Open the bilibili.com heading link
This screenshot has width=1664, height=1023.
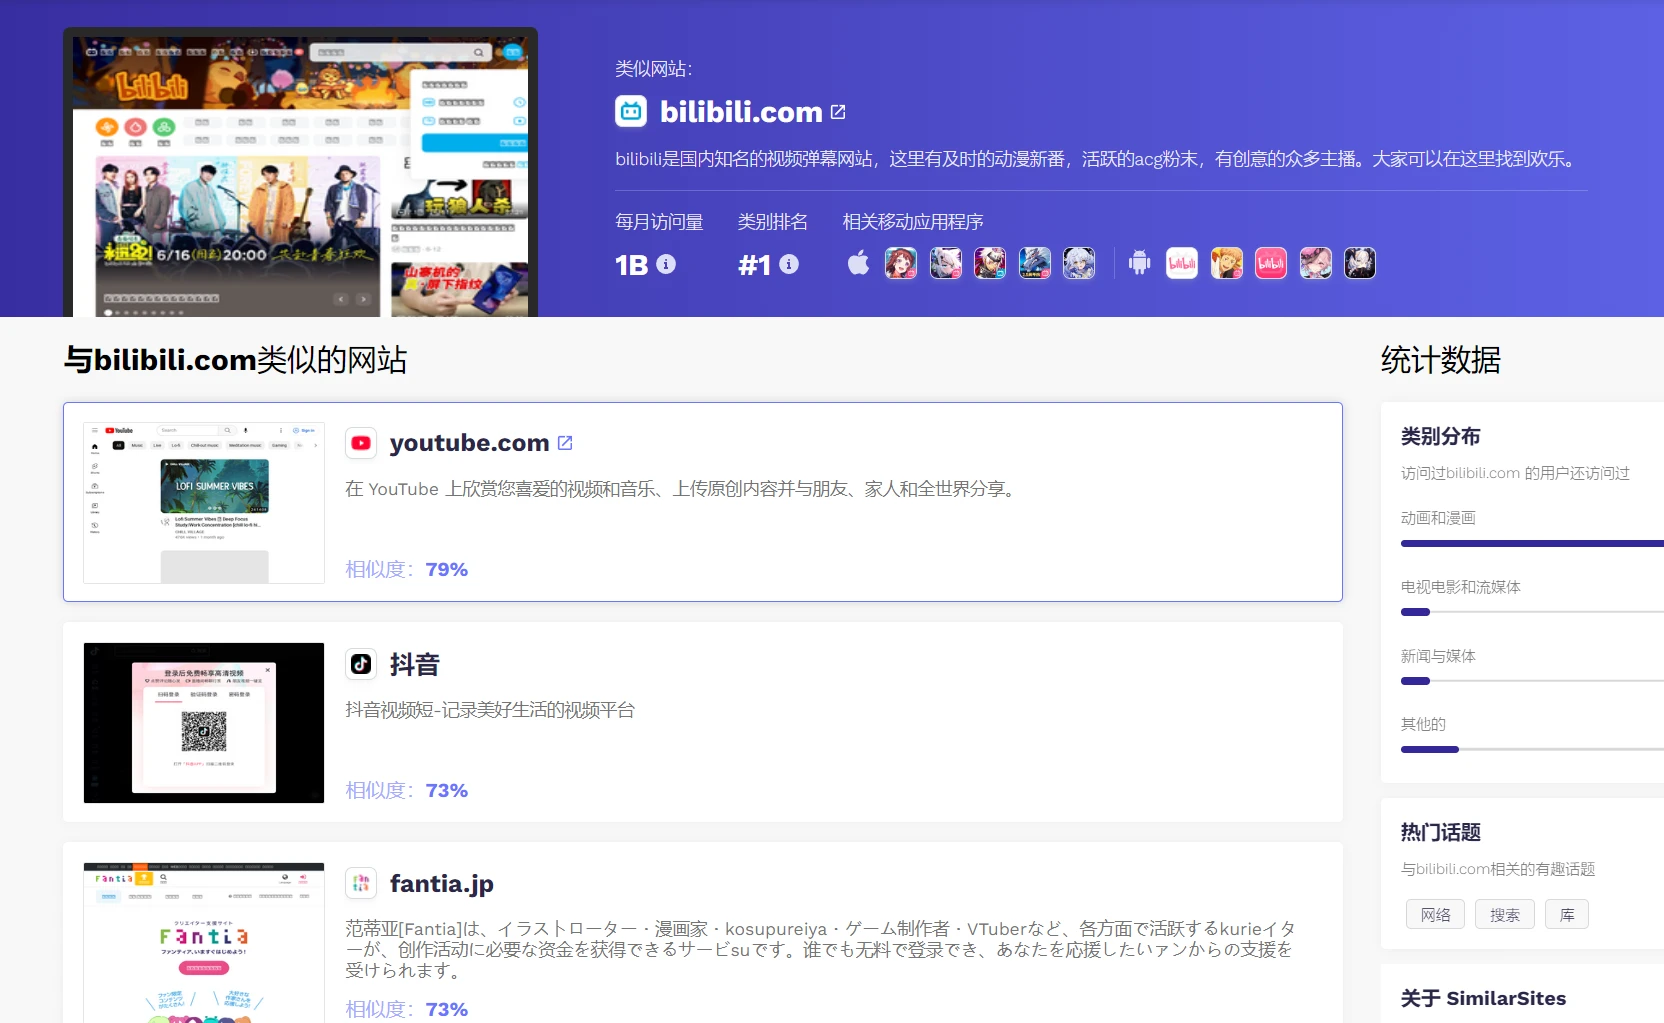741,112
